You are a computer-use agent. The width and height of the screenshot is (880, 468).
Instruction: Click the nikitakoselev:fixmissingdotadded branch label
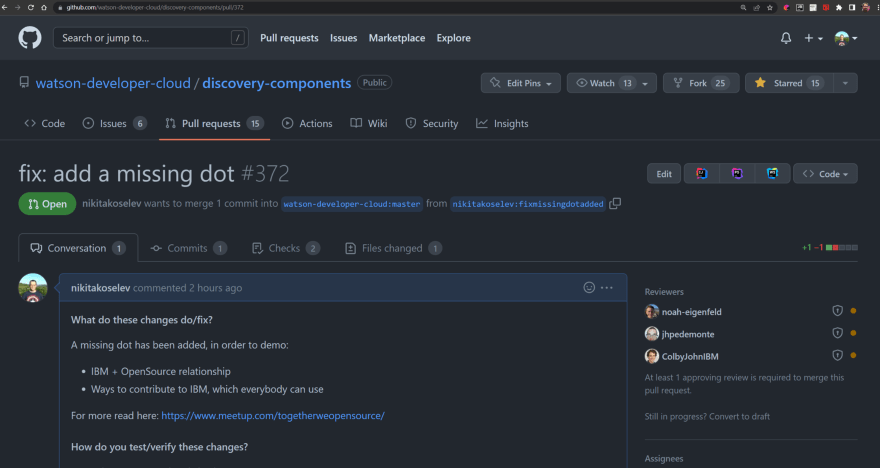click(x=528, y=204)
